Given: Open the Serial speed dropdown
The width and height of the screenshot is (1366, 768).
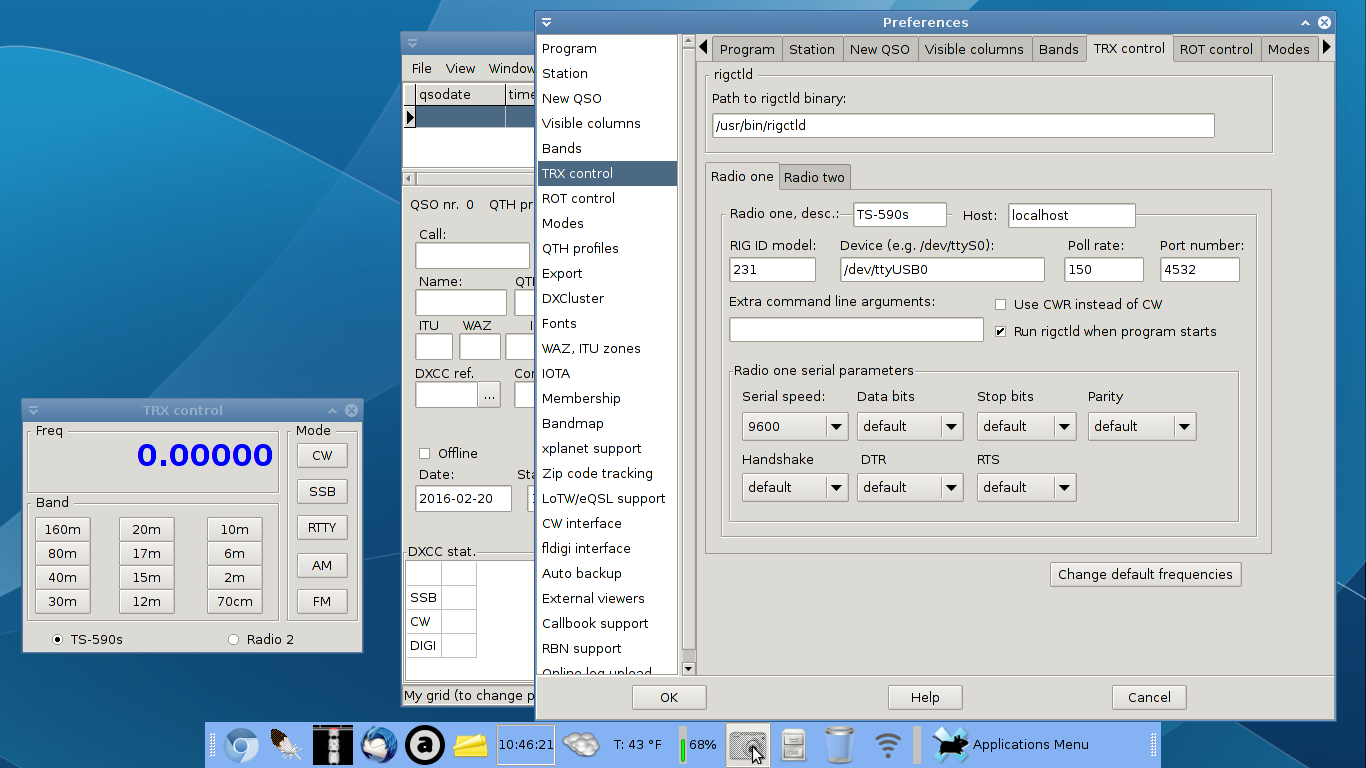Looking at the screenshot, I should click(795, 427).
